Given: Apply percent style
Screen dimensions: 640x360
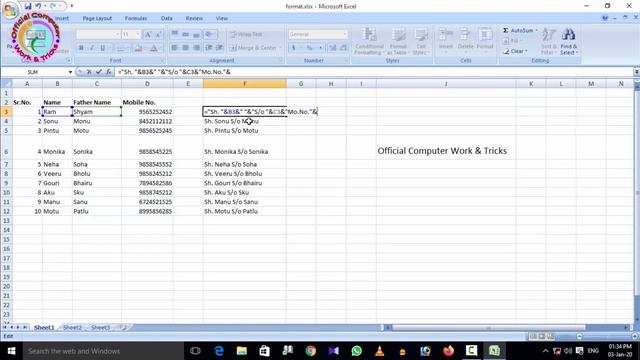Looking at the screenshot, I should click(309, 48).
